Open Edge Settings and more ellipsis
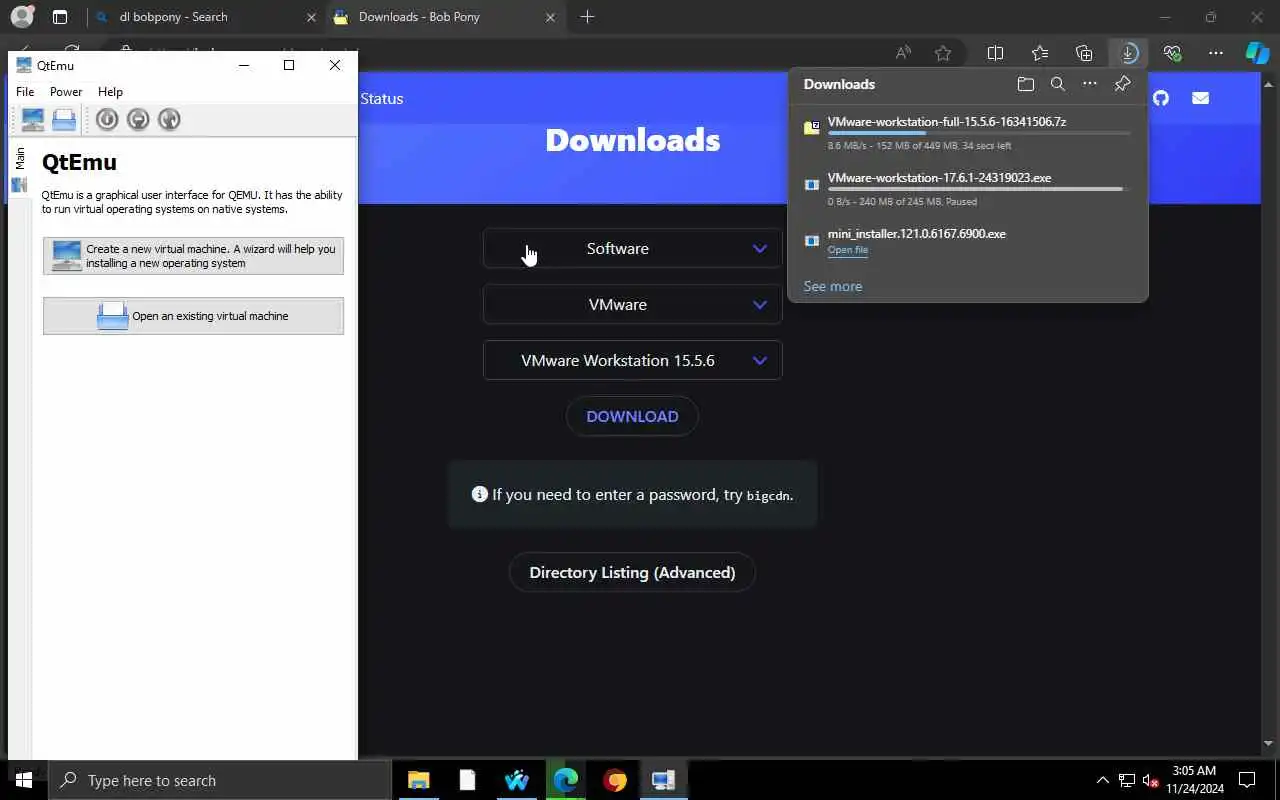The height and width of the screenshot is (800, 1280). coord(1216,53)
